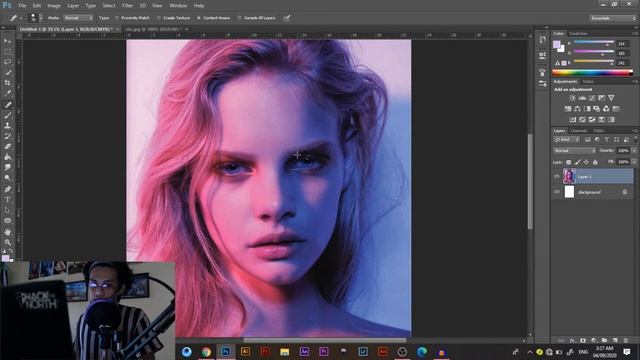The height and width of the screenshot is (360, 640).
Task: Switch to the Channels tab
Action: point(579,131)
